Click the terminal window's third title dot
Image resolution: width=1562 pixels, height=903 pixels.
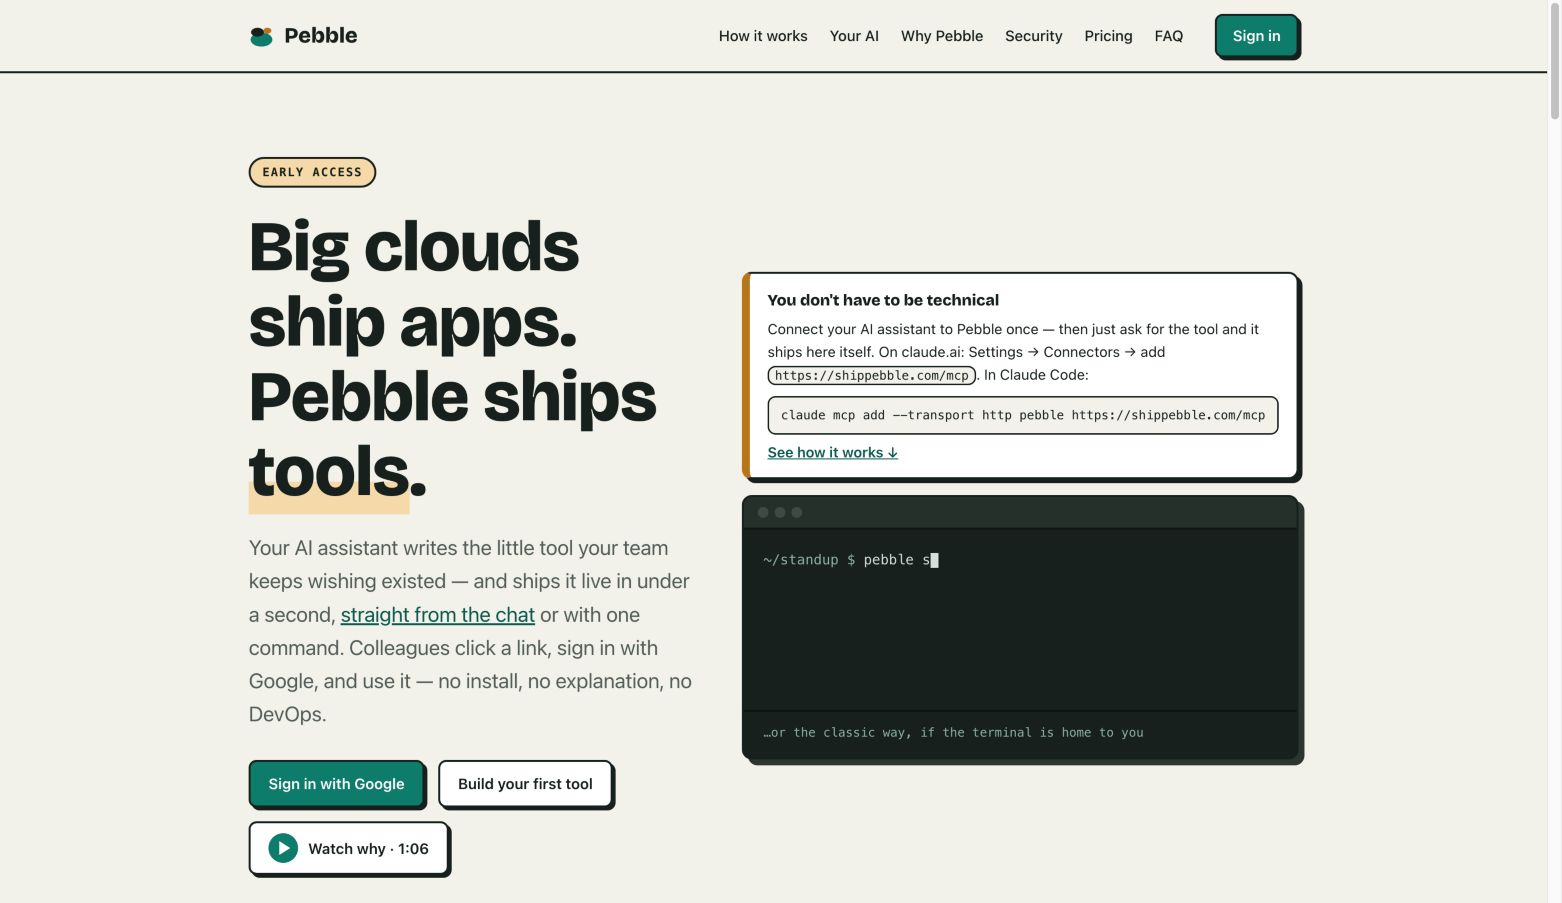point(797,512)
